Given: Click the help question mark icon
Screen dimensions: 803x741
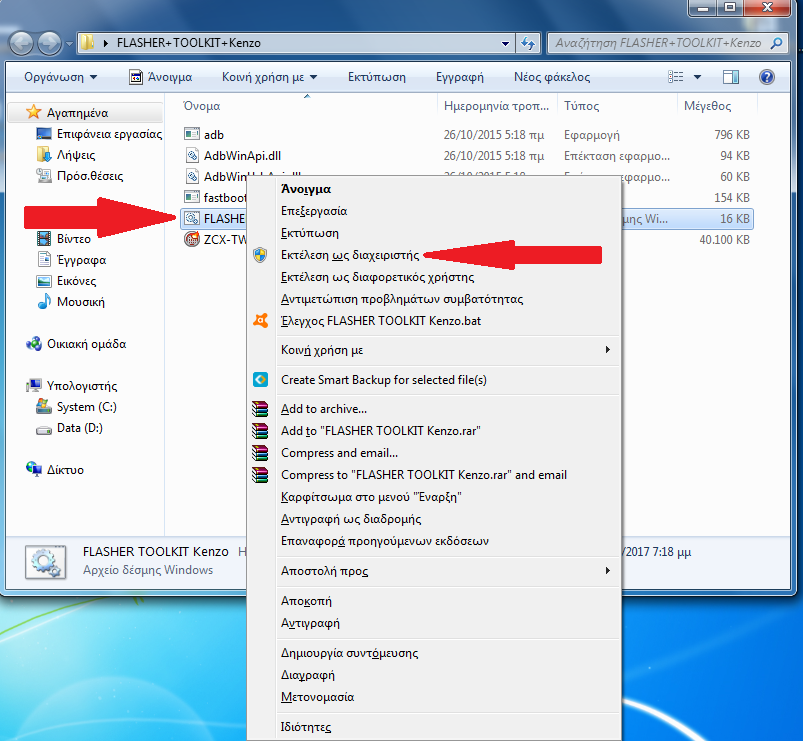Looking at the screenshot, I should click(x=766, y=77).
